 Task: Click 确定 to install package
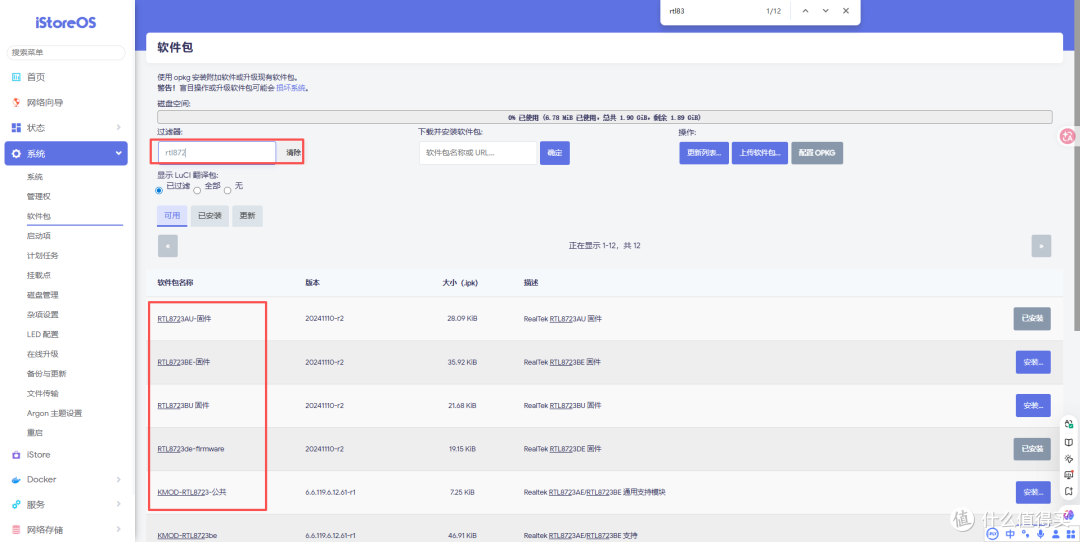(554, 153)
